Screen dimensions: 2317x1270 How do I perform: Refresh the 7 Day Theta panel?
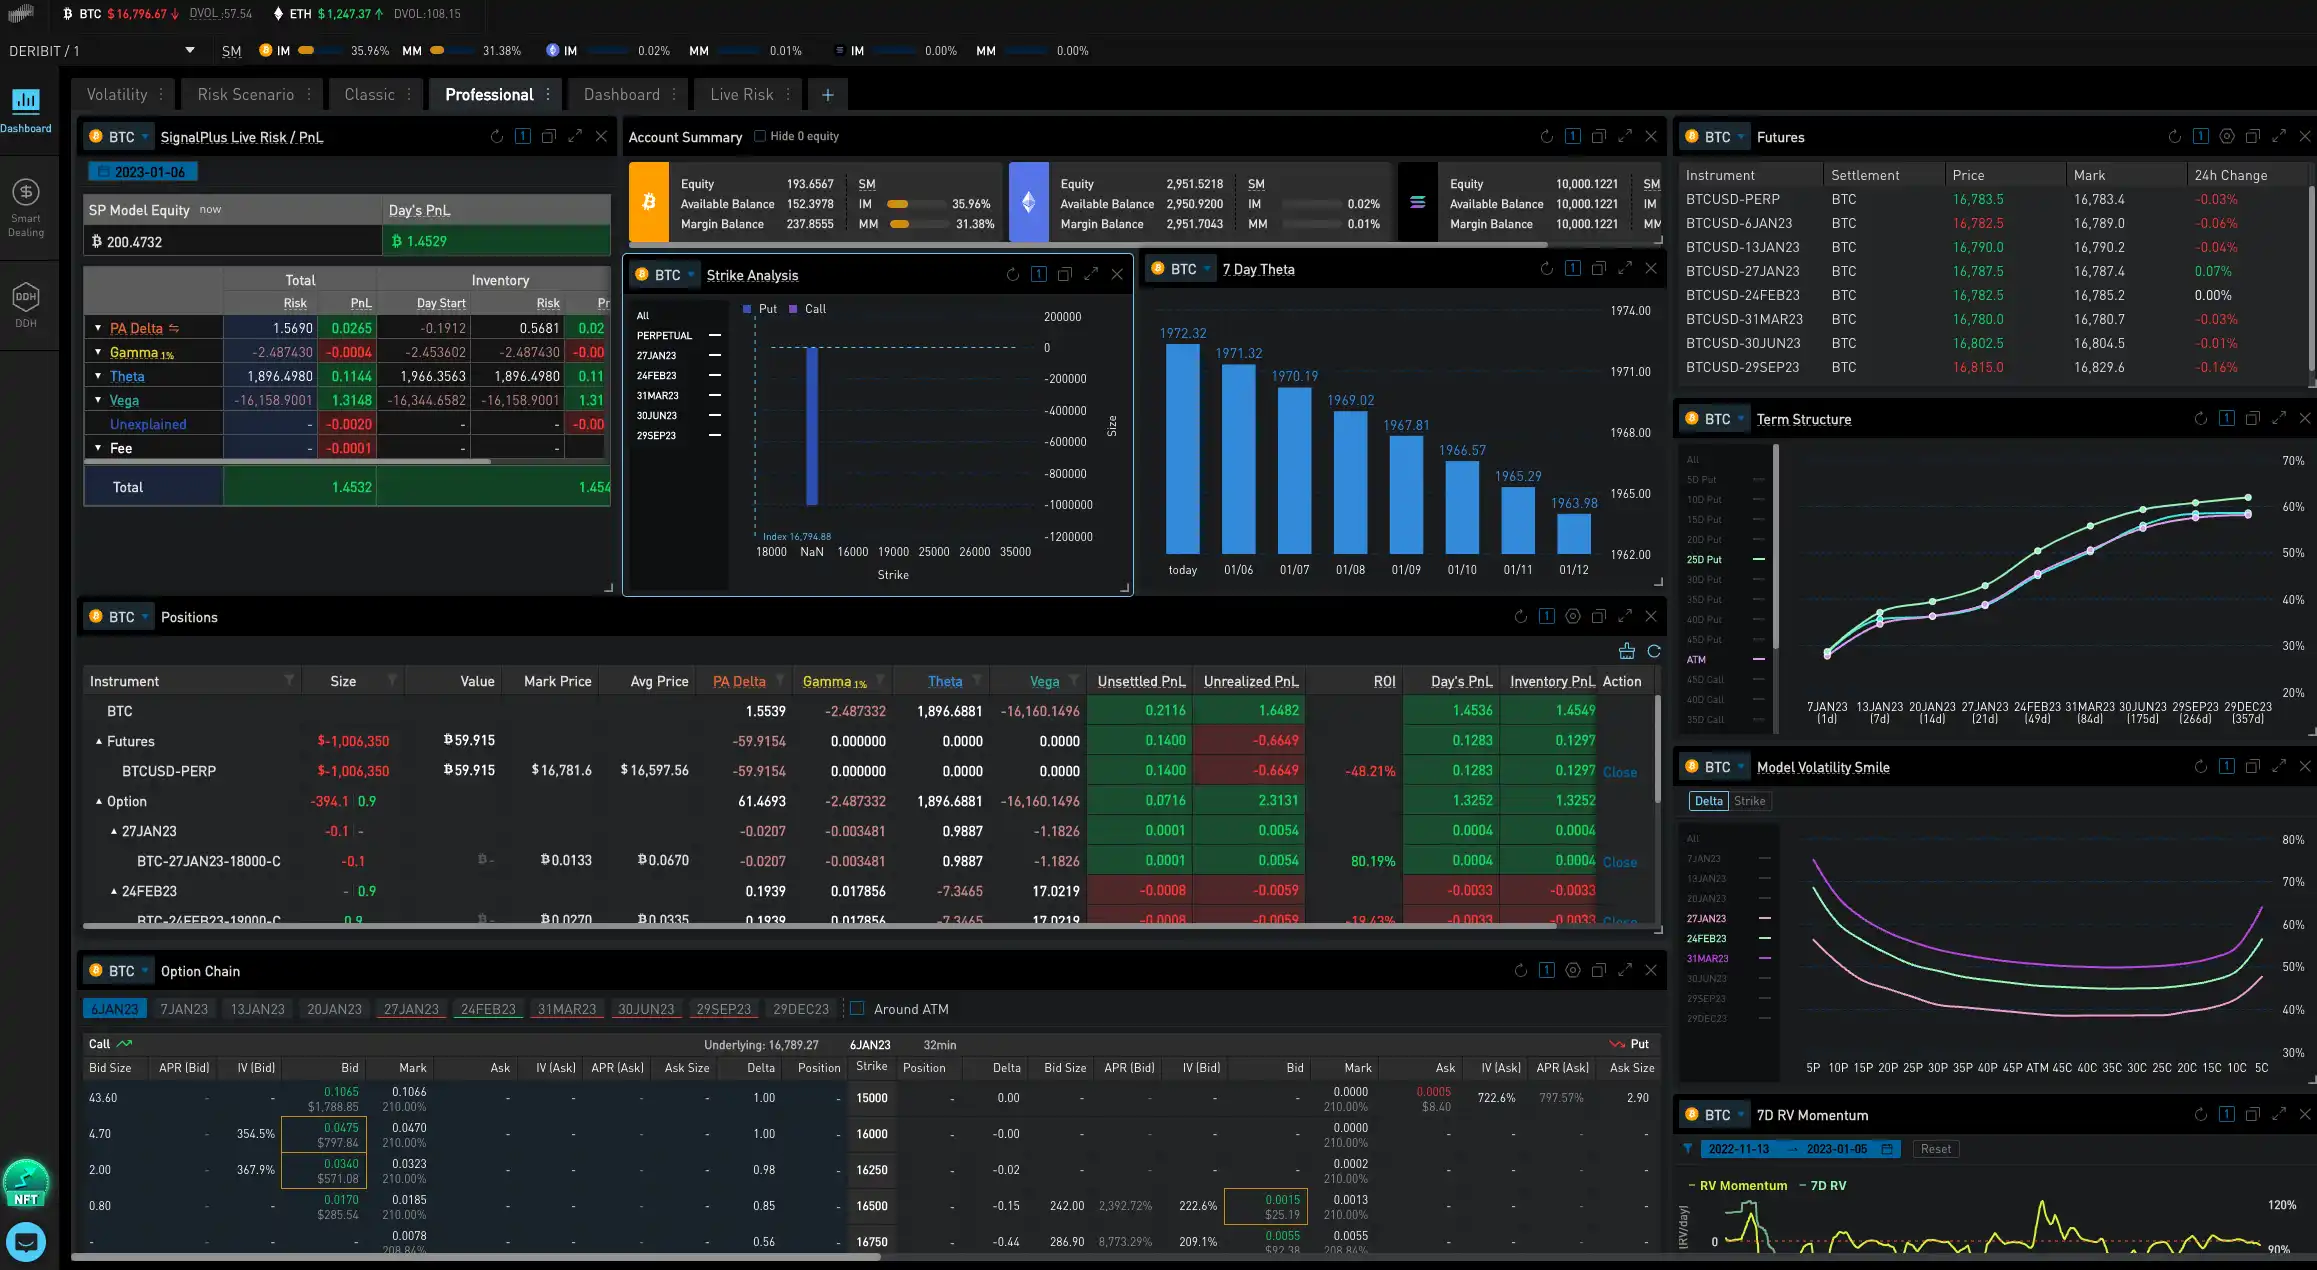(1547, 268)
